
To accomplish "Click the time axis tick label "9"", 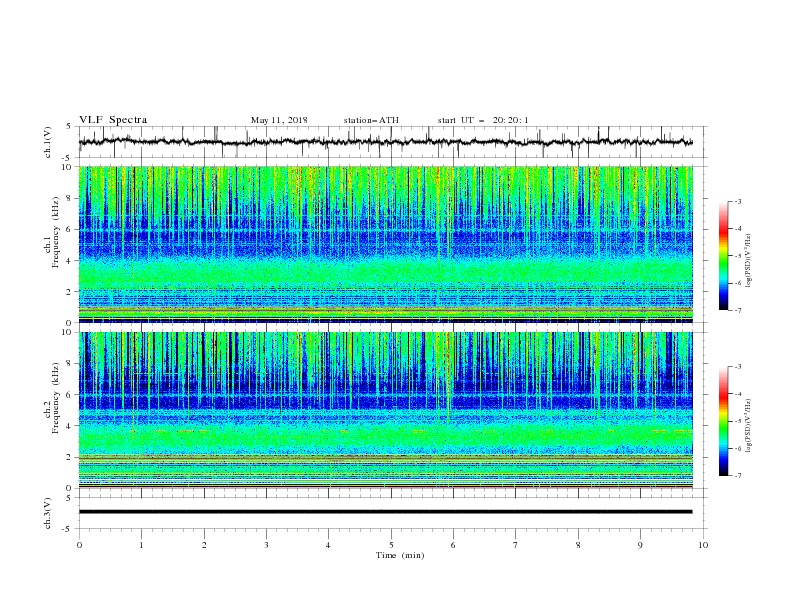I will point(640,545).
